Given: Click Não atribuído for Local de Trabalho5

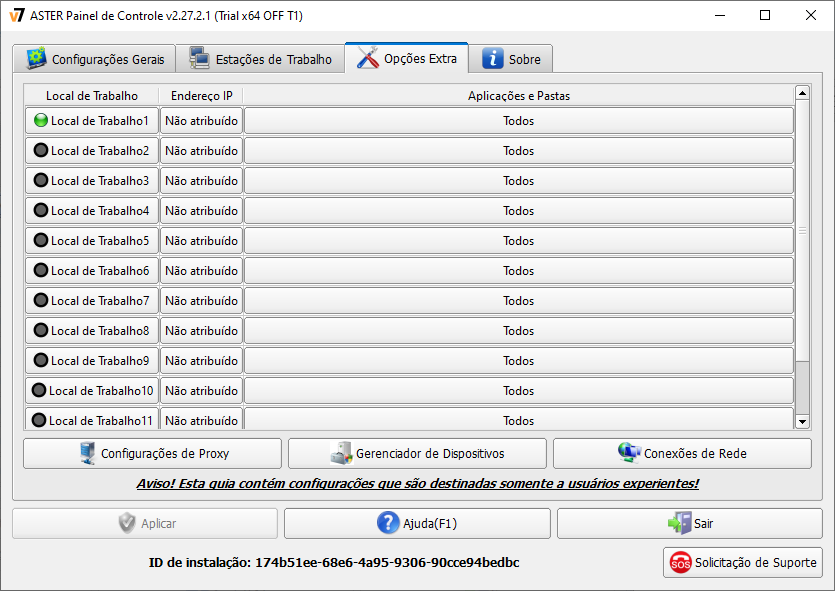Looking at the screenshot, I should [201, 240].
